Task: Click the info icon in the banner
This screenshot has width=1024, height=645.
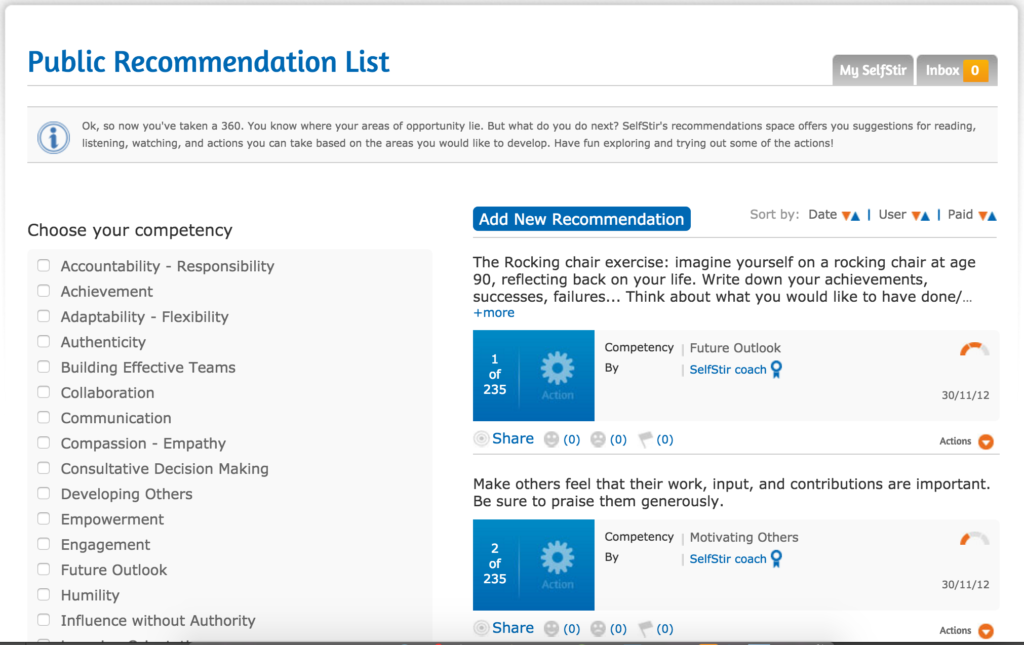Action: click(x=53, y=136)
